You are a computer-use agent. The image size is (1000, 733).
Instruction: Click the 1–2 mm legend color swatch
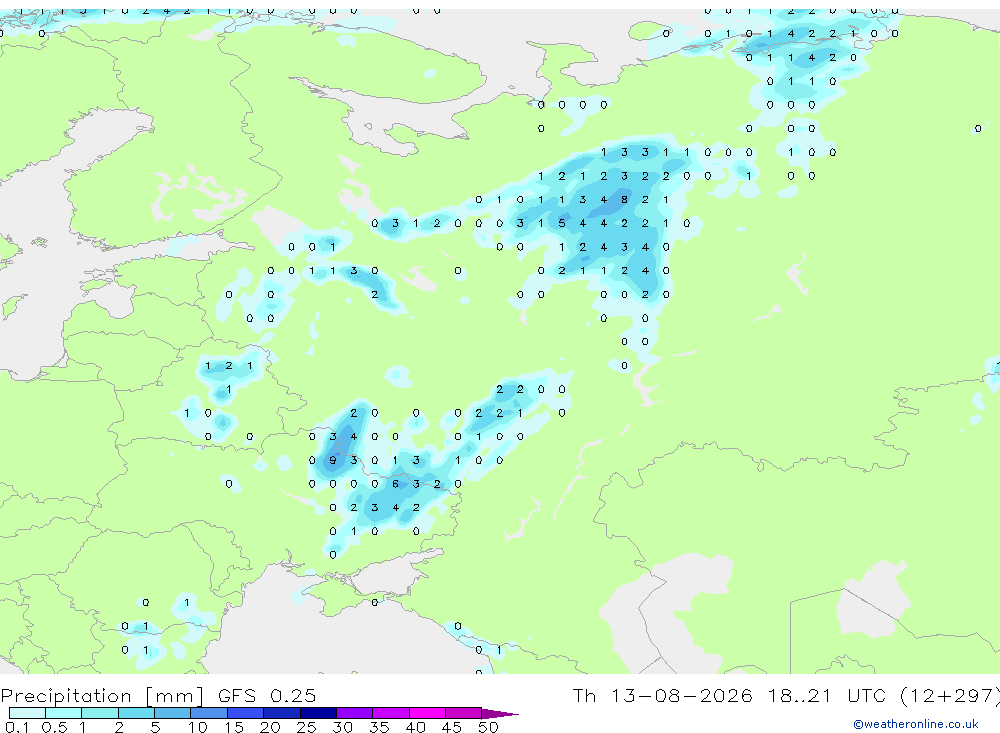pos(100,713)
